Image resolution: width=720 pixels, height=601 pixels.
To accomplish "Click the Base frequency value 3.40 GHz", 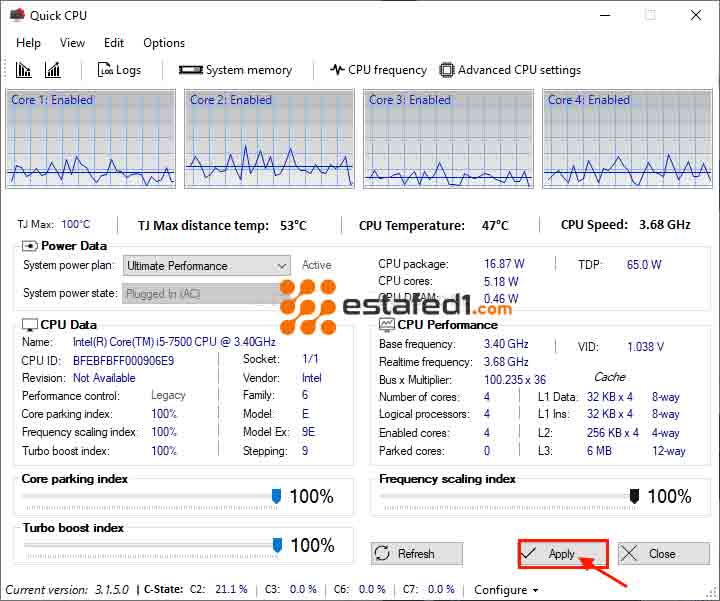I will pyautogui.click(x=506, y=344).
